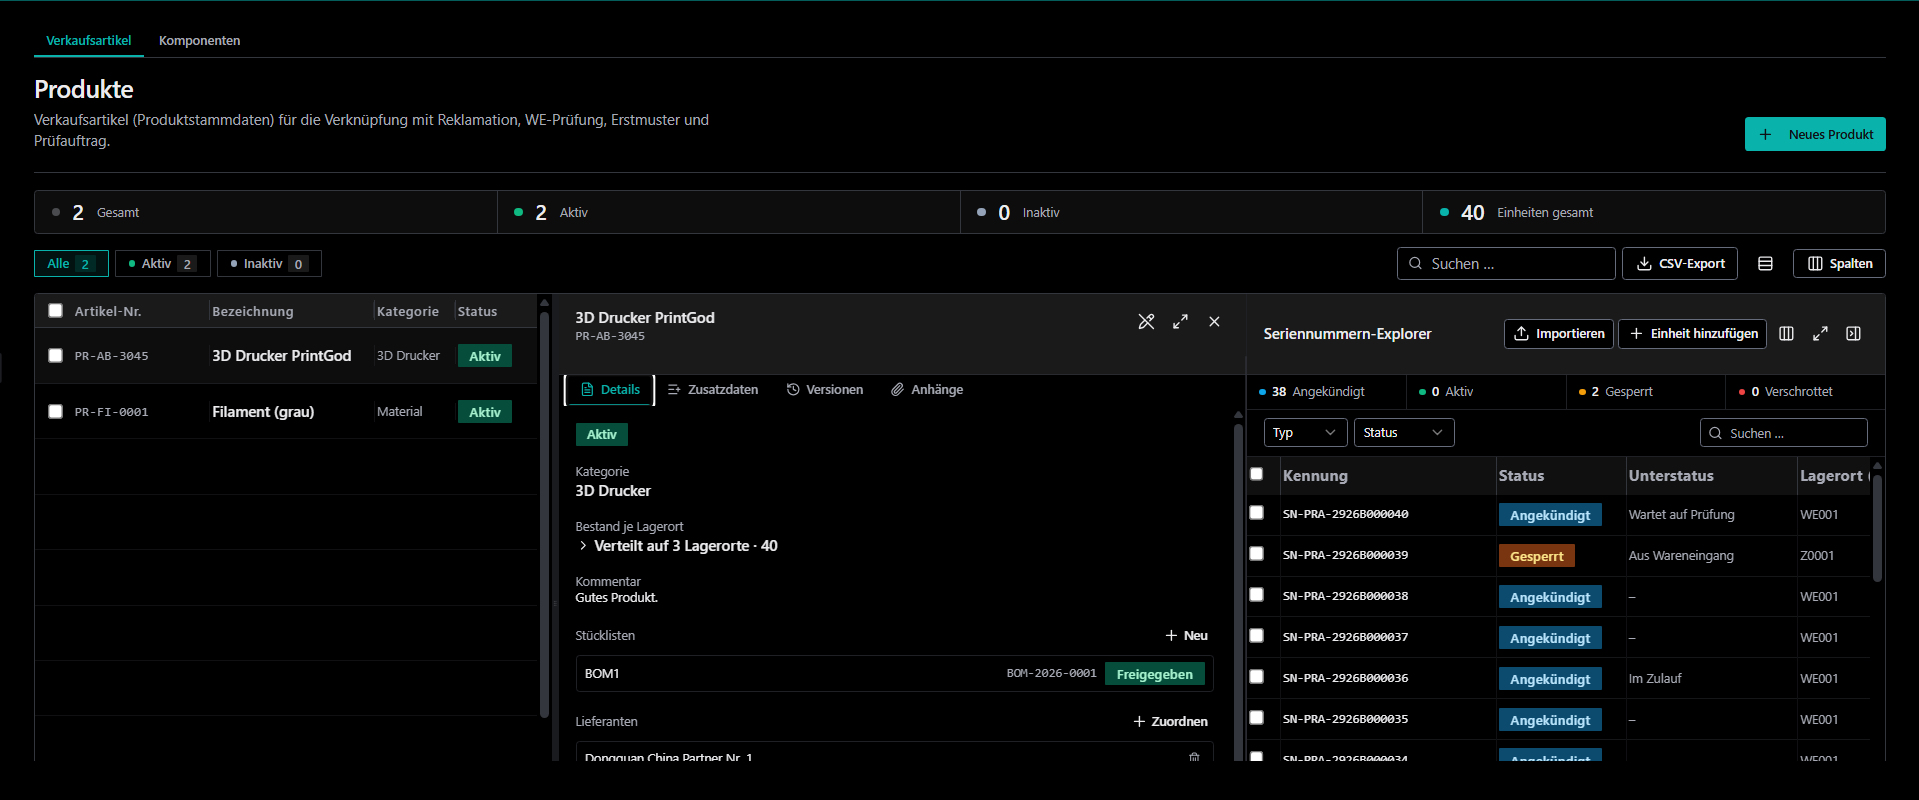The height and width of the screenshot is (800, 1919).
Task: Click the CSV-Export button
Action: click(1680, 264)
